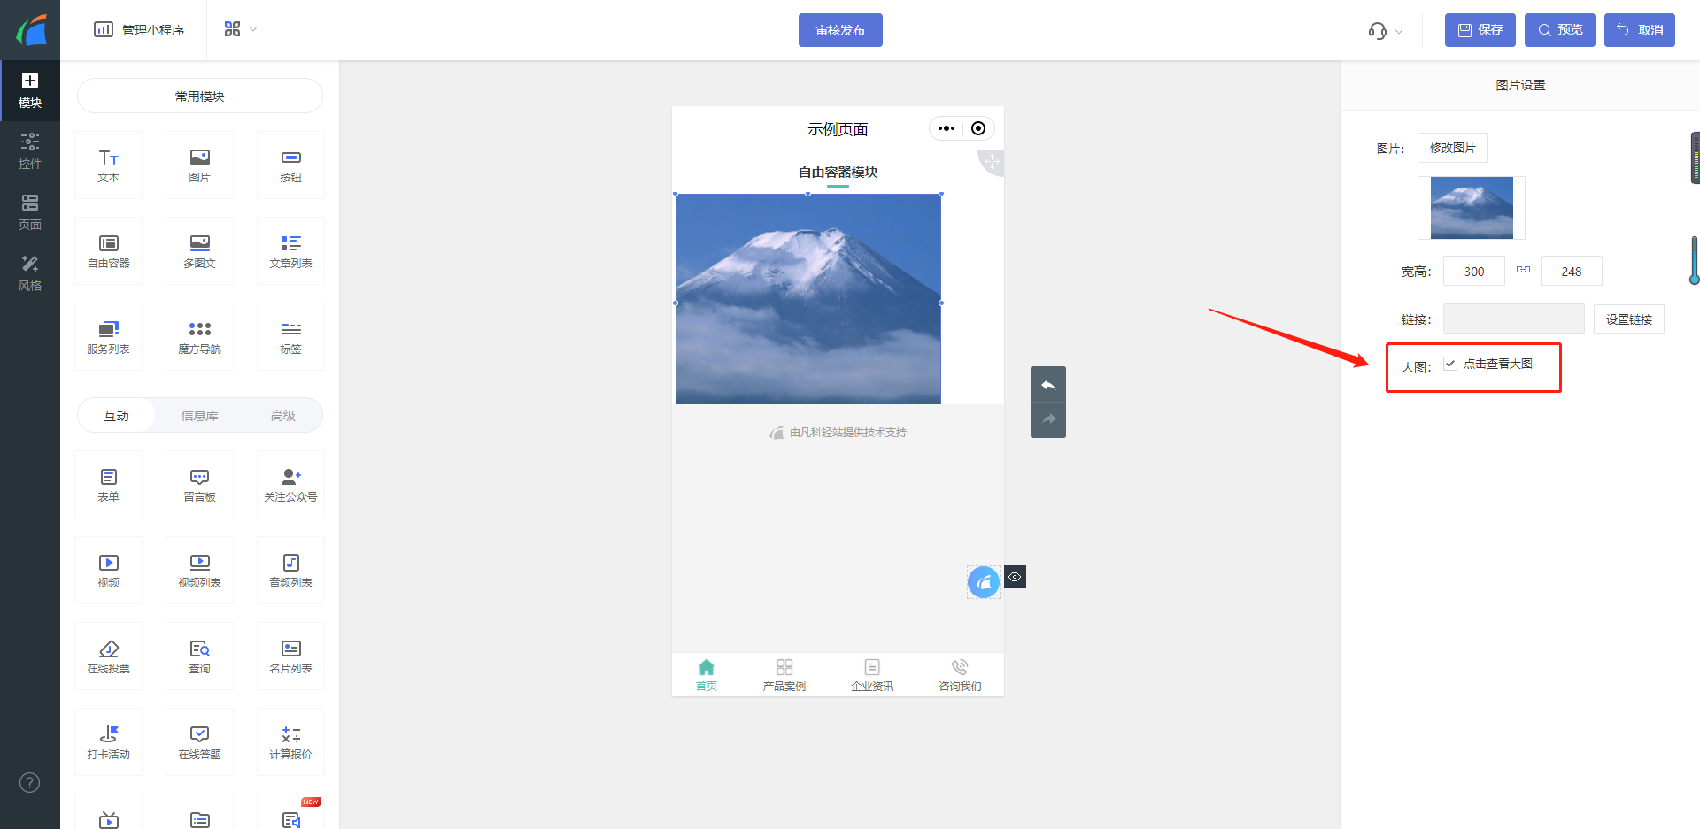
Task: Click the site logo at top left
Action: point(31,30)
